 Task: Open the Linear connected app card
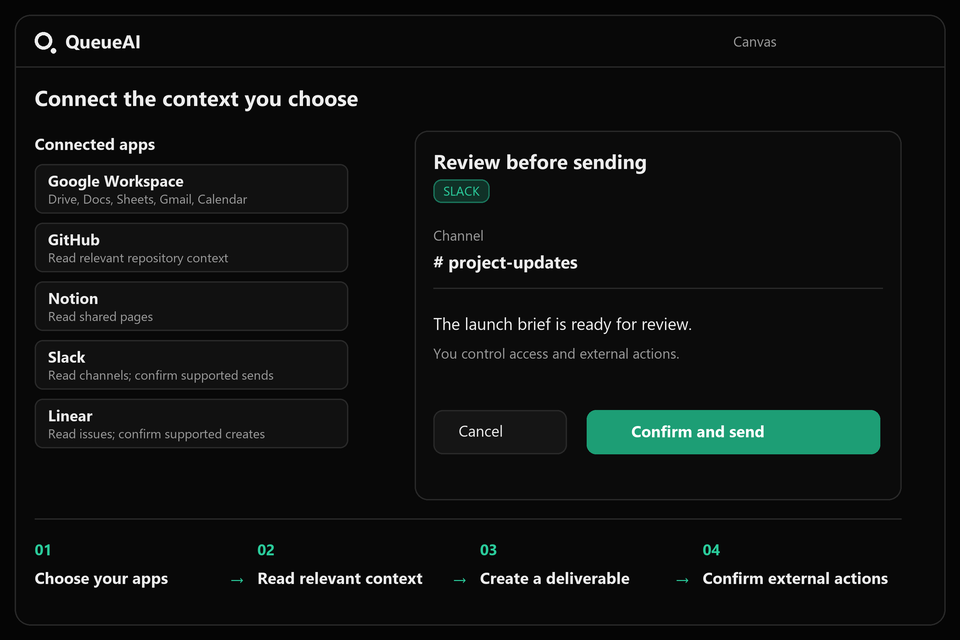point(191,424)
